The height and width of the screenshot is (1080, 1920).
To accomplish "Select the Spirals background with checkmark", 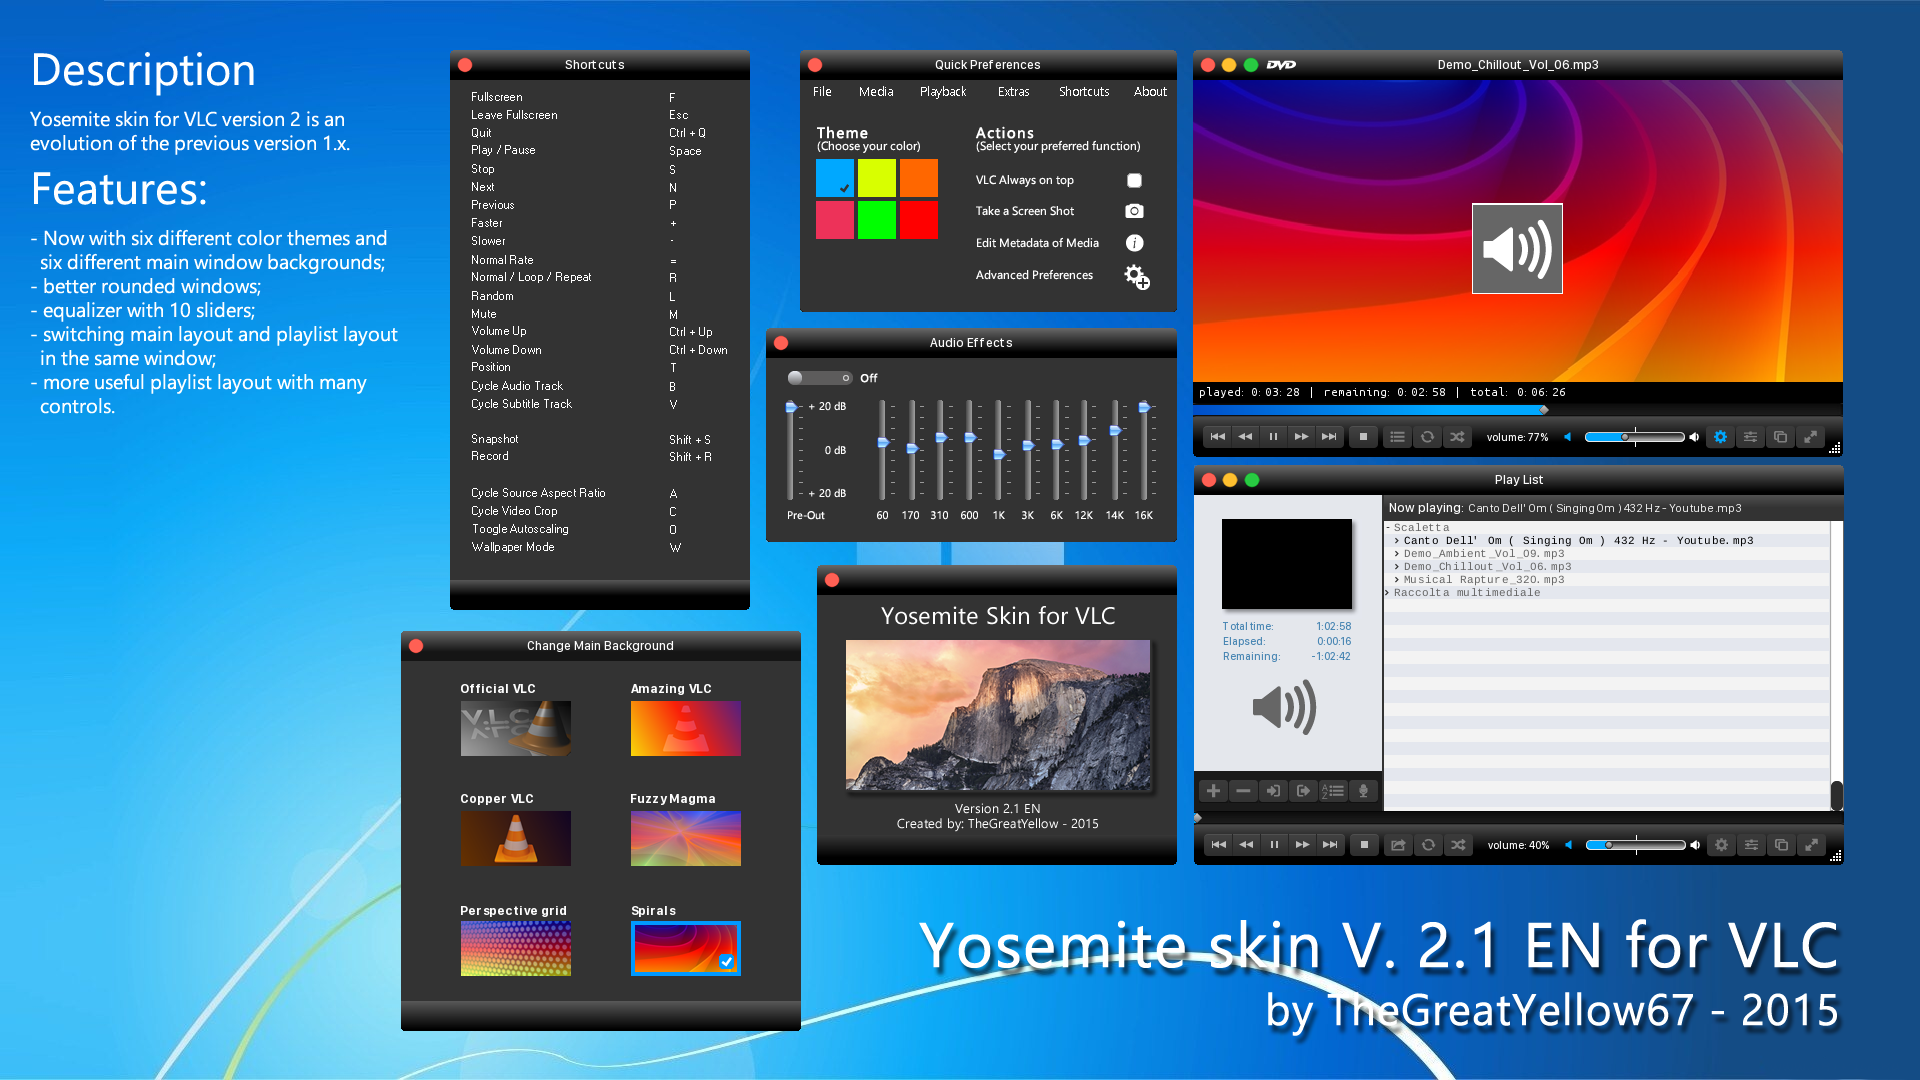I will [686, 948].
